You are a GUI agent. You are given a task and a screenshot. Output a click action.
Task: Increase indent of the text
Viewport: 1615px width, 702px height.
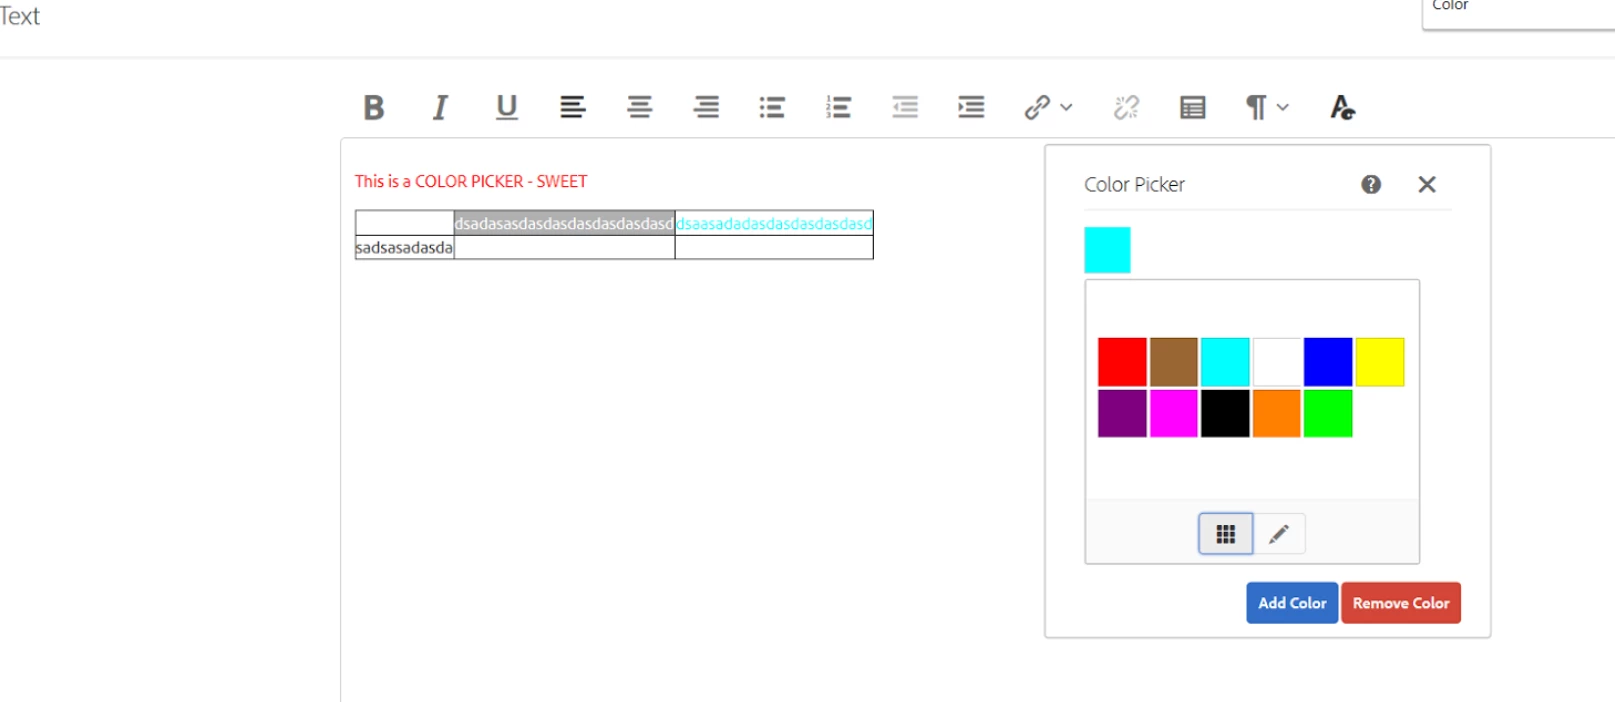[971, 107]
